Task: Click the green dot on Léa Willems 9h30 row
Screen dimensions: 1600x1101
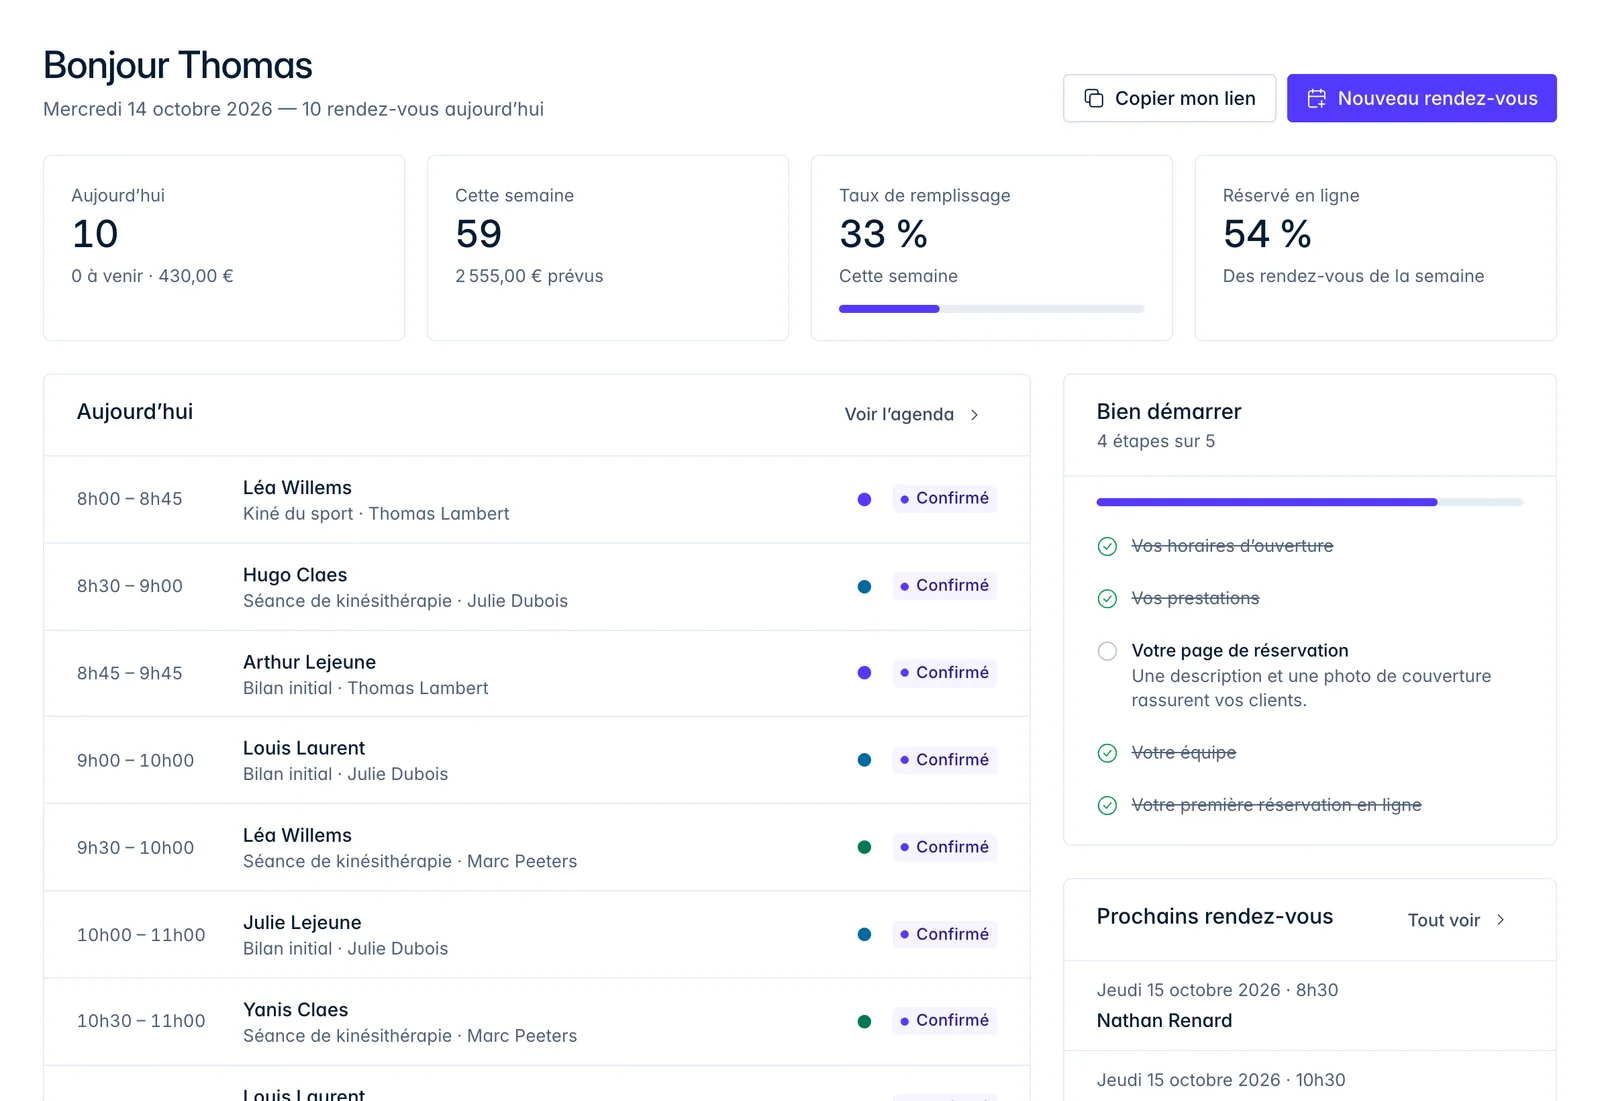Action: pos(864,847)
